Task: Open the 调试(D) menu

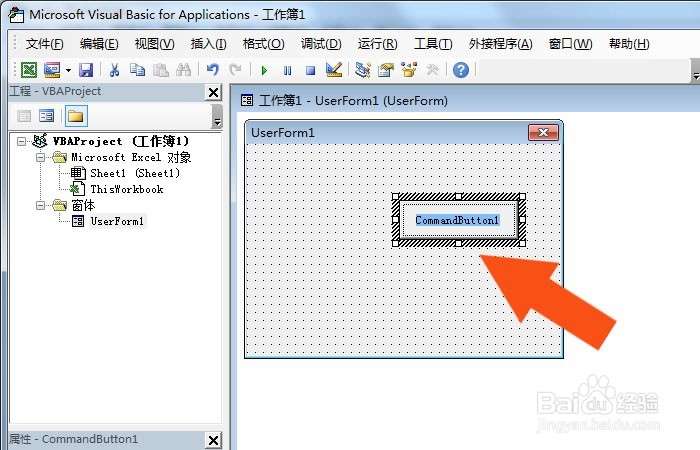Action: point(321,44)
